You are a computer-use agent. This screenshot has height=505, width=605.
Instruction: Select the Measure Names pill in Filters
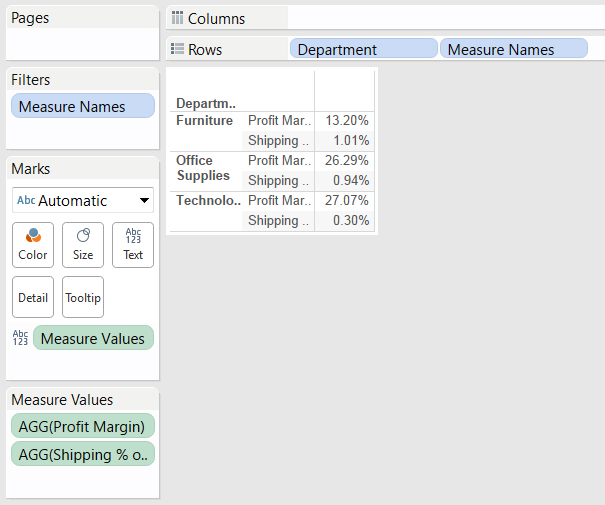coord(83,106)
